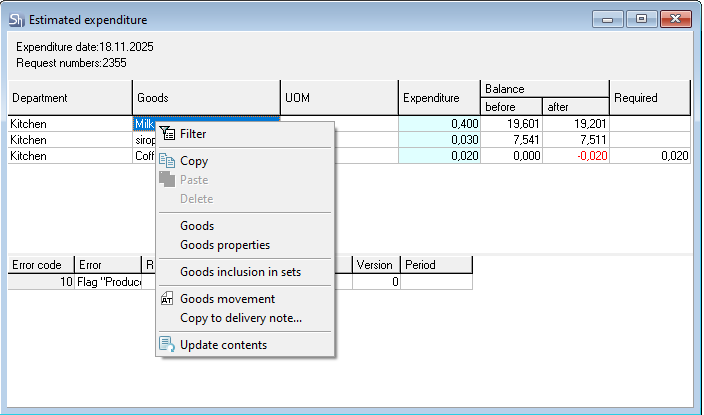
Task: Open Goods from the context menu
Action: [197, 226]
